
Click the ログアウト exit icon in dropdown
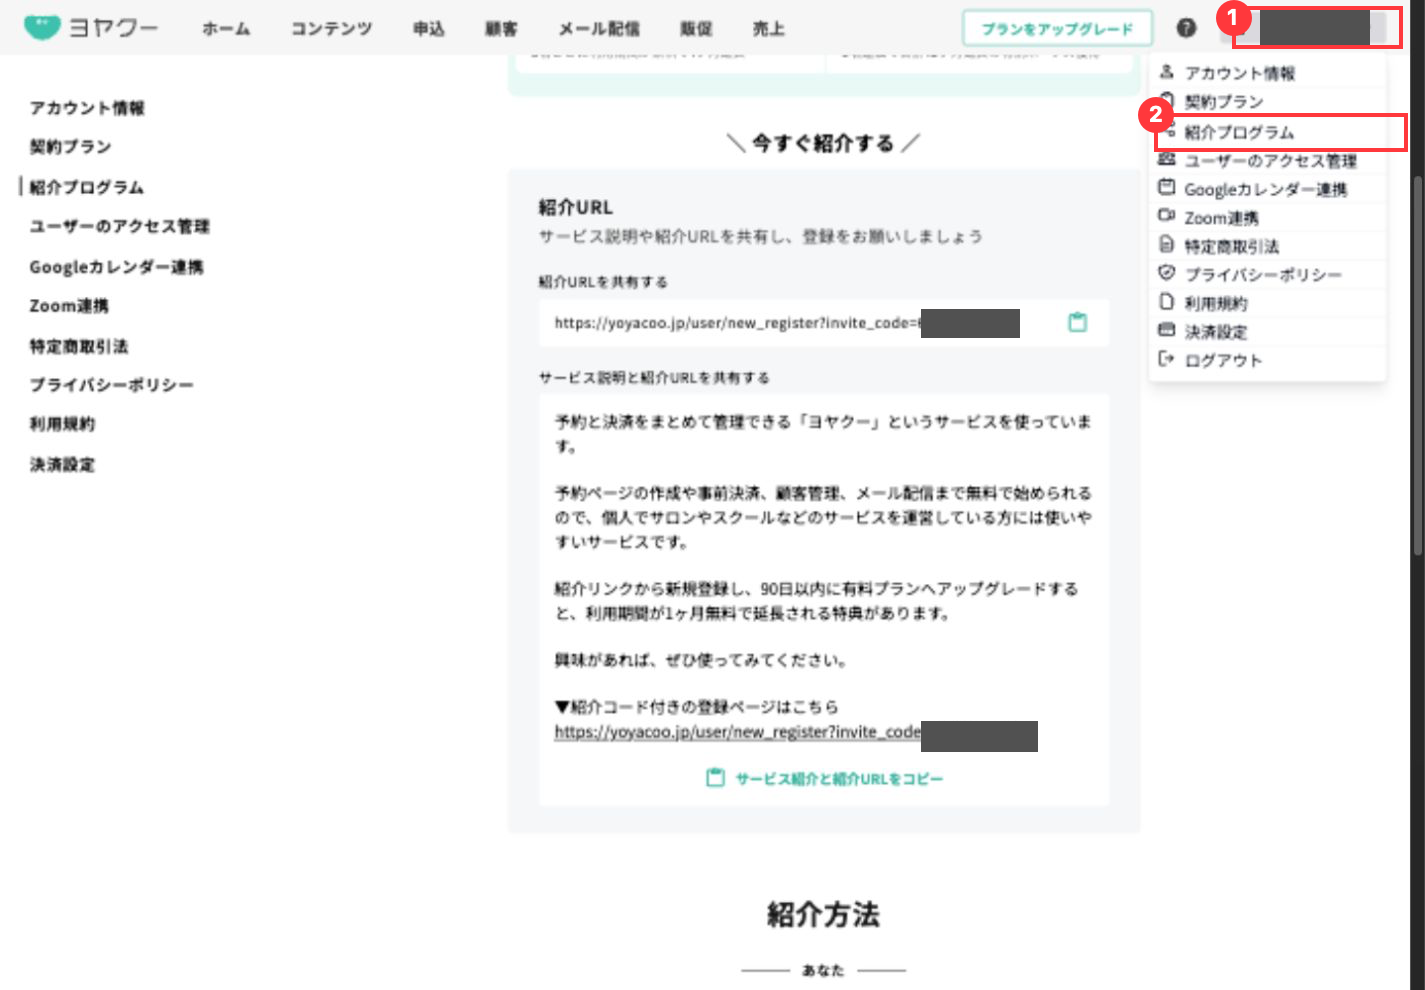point(1166,359)
